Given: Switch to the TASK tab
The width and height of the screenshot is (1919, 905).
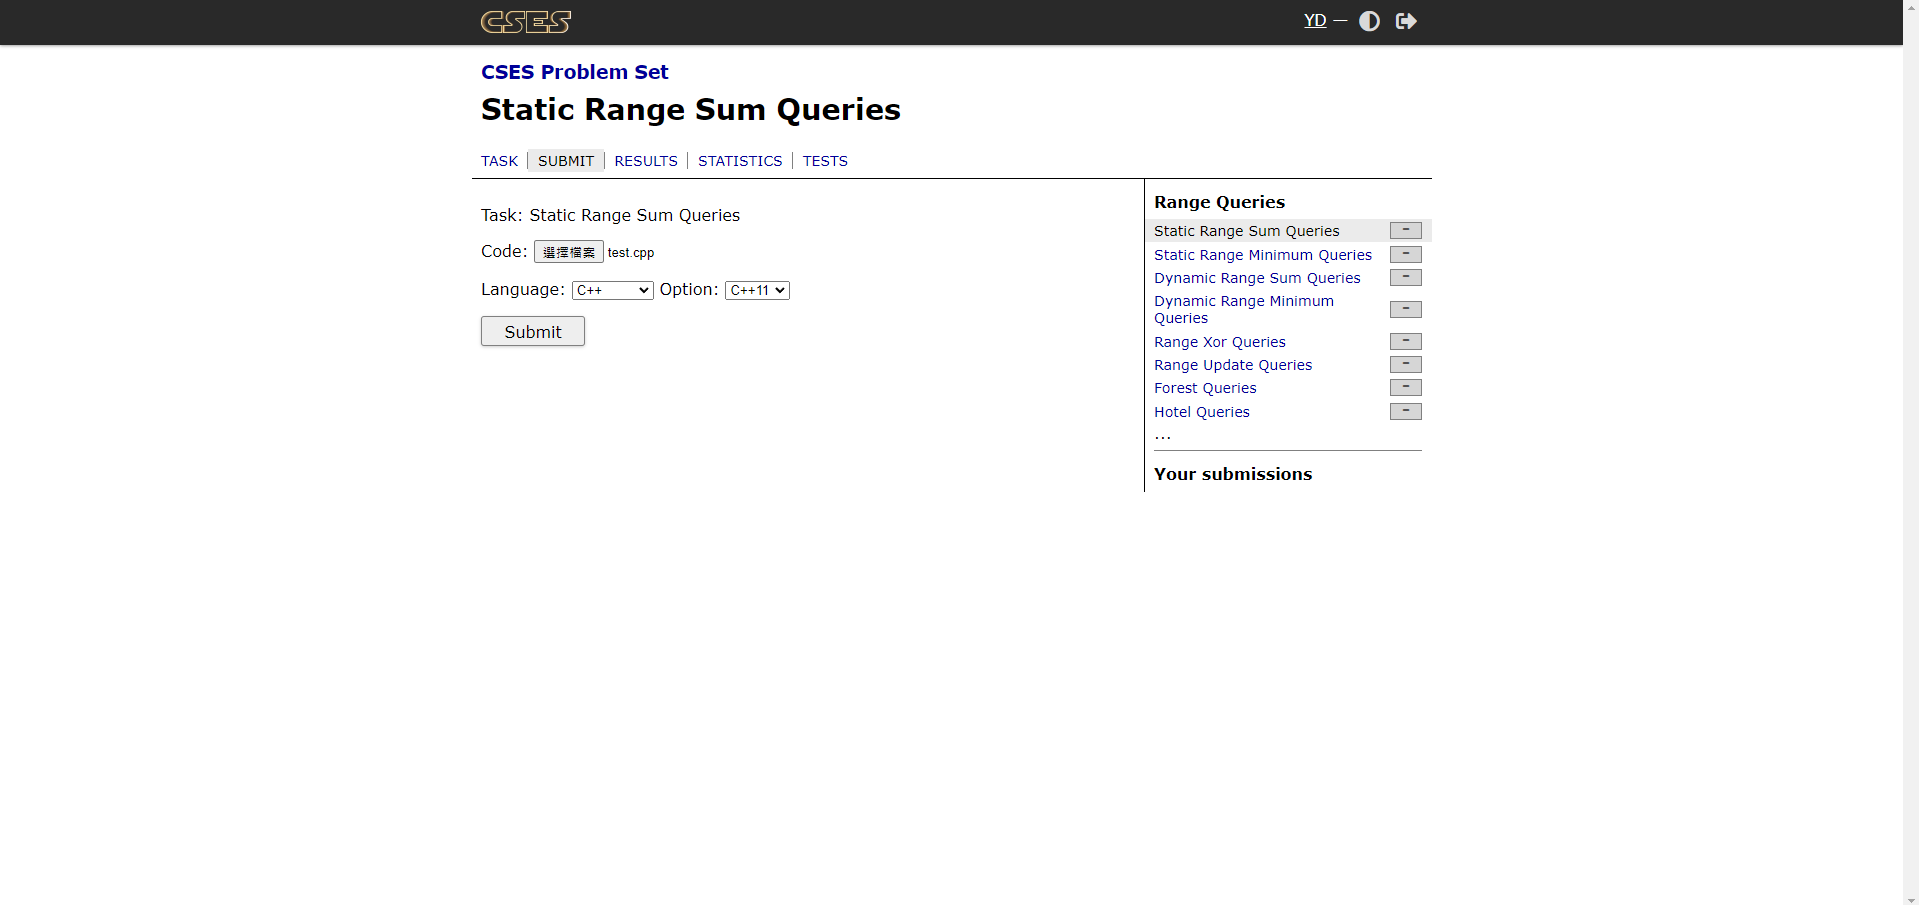Looking at the screenshot, I should pos(499,161).
